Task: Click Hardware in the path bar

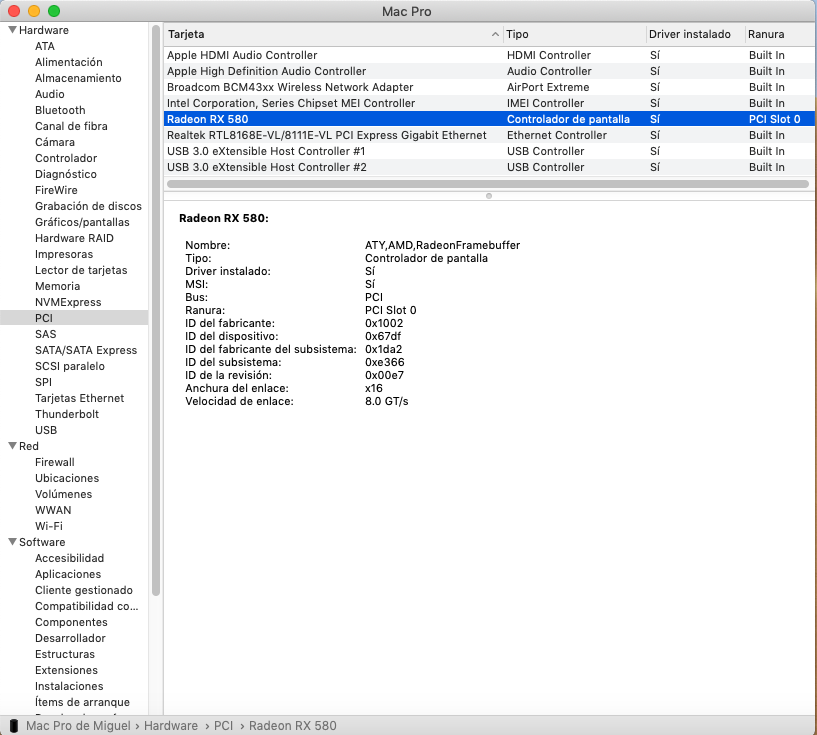Action: [x=171, y=726]
